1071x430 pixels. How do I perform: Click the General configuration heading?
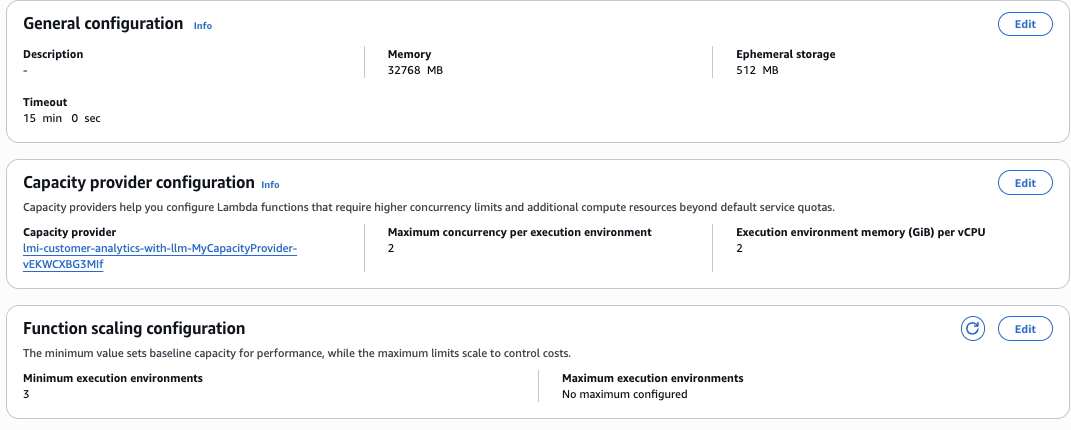pos(103,23)
